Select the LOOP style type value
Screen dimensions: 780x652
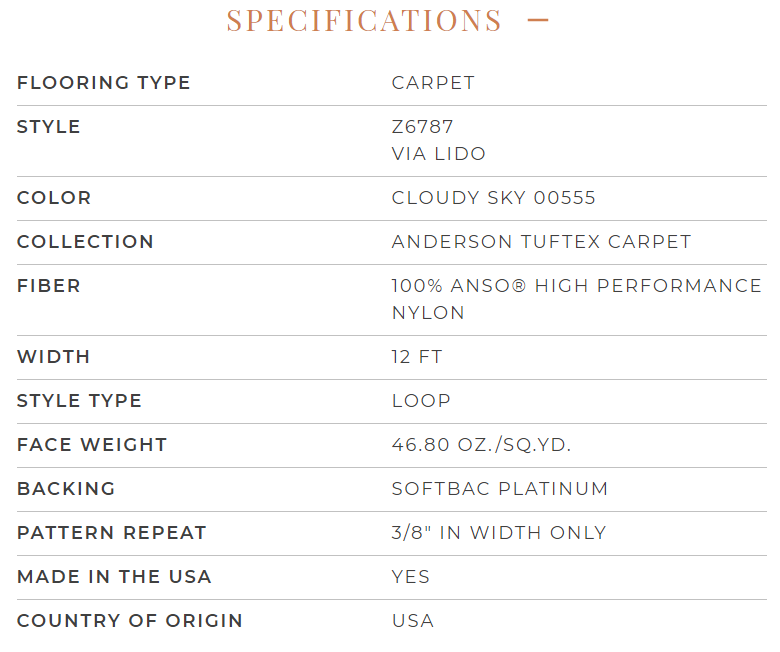point(421,401)
